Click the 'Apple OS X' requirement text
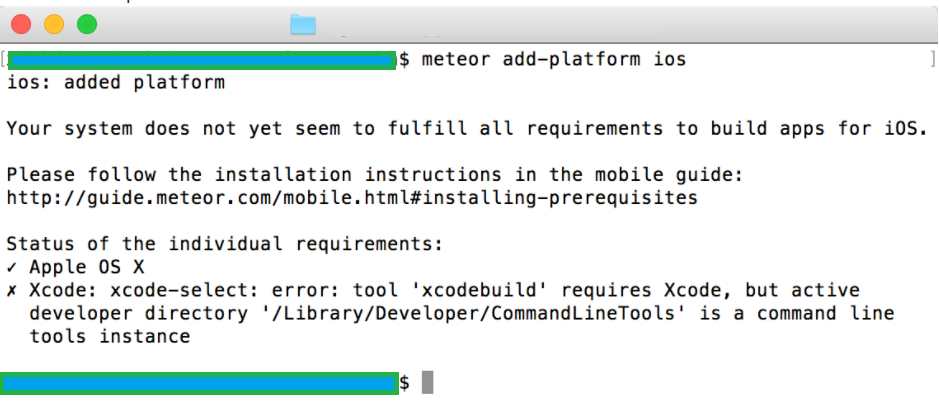This screenshot has width=940, height=404. pyautogui.click(x=86, y=267)
